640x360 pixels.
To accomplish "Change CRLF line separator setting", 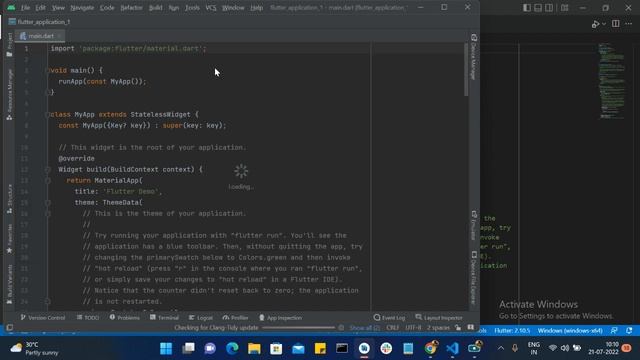I will pyautogui.click(x=393, y=328).
